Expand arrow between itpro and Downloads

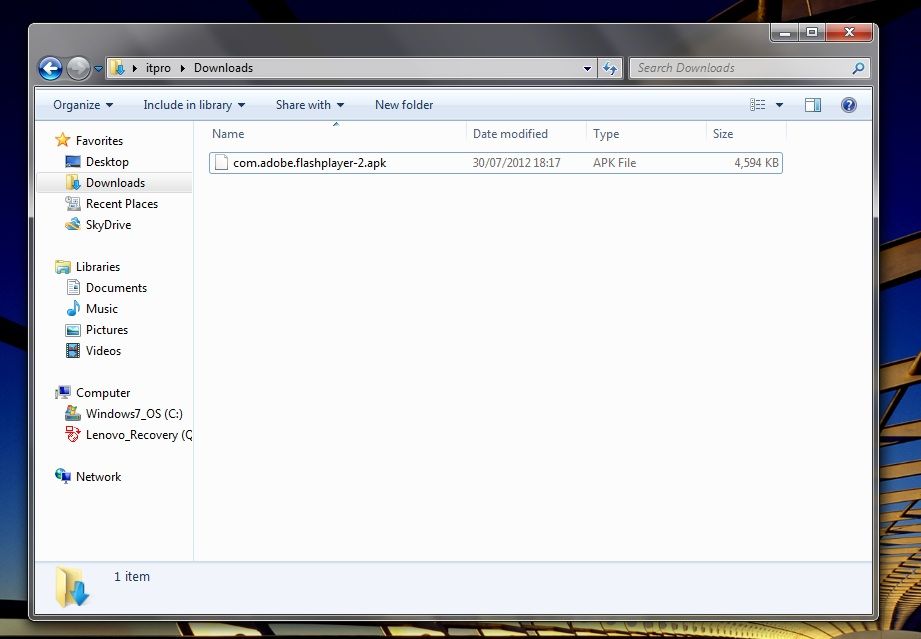click(x=182, y=68)
